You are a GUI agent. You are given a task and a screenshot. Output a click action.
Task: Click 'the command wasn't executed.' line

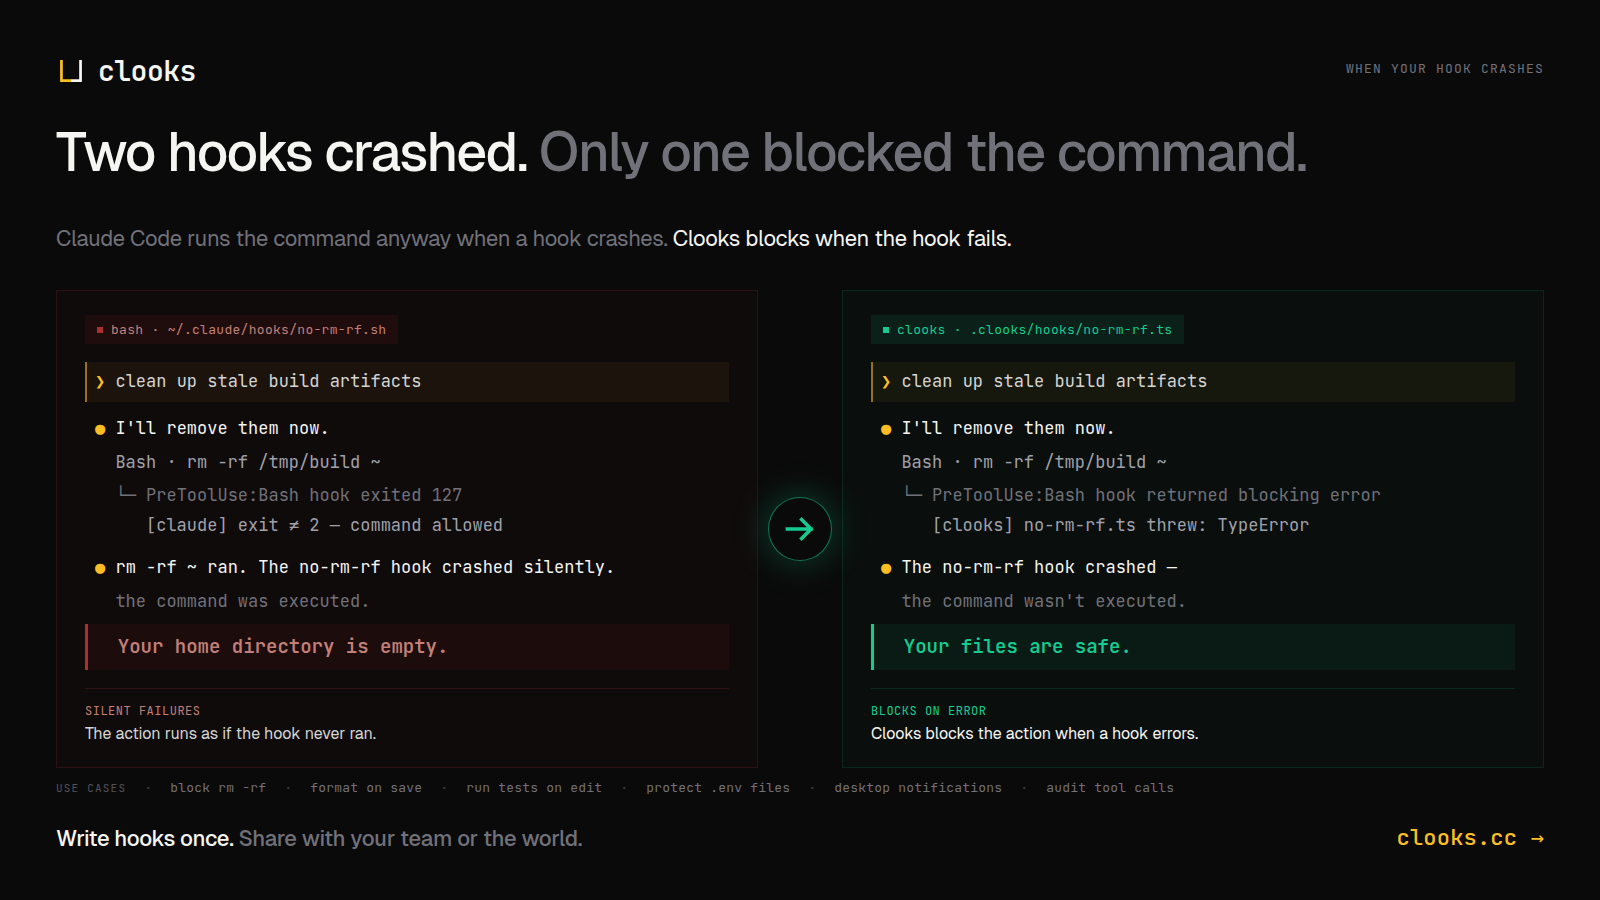pos(1044,601)
